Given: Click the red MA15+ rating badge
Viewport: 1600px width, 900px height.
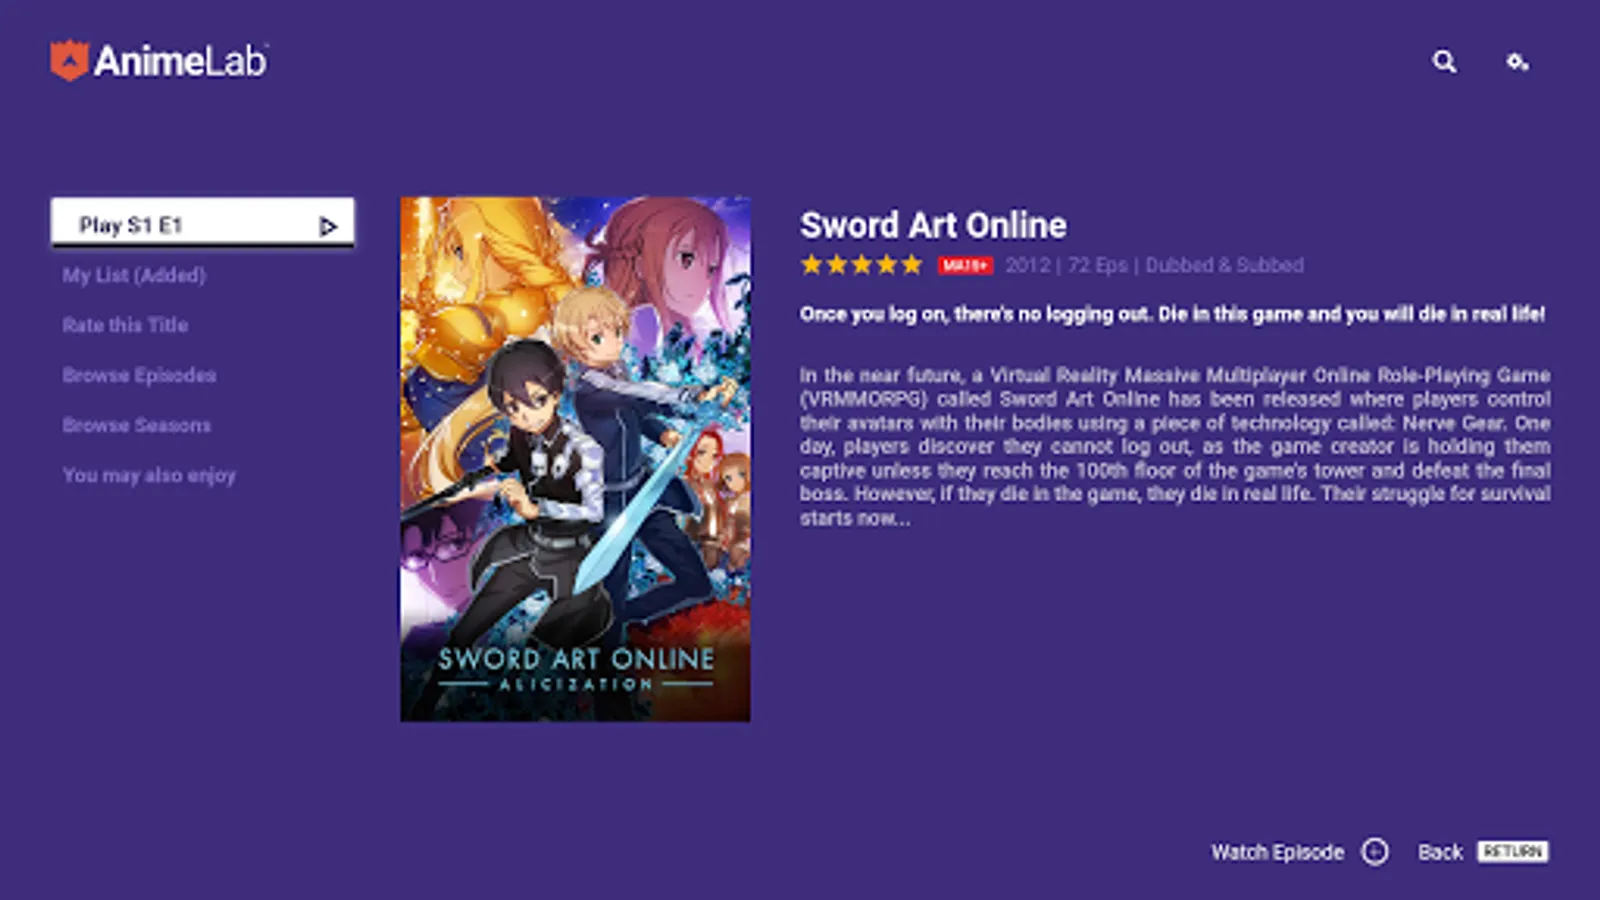Looking at the screenshot, I should [965, 265].
